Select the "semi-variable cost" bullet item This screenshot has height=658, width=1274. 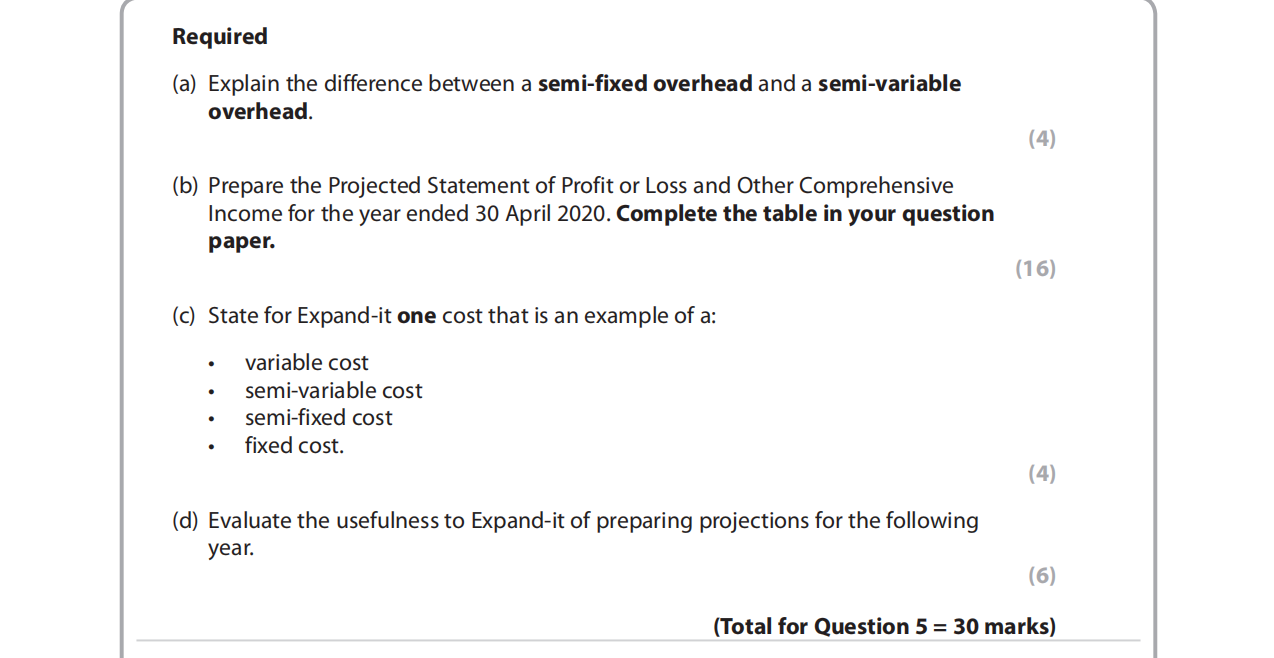[333, 391]
